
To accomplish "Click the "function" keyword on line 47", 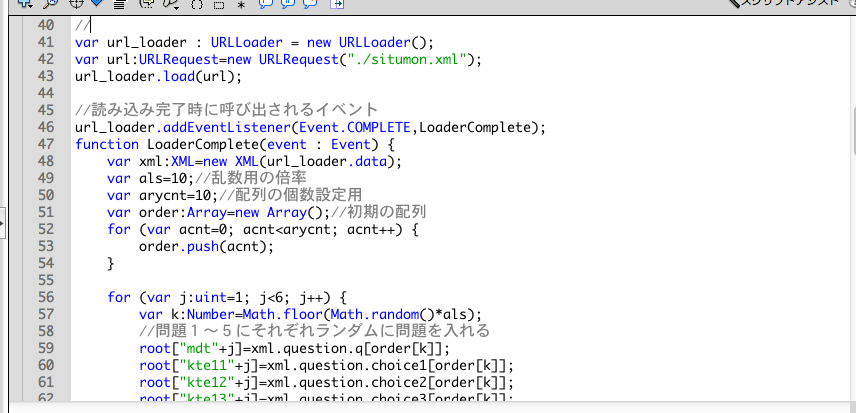I will tap(107, 144).
